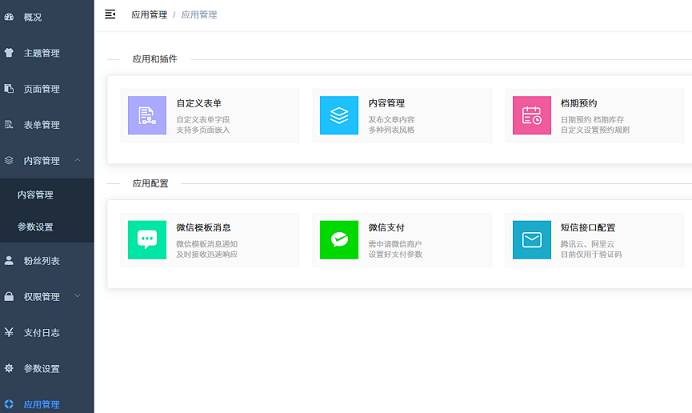Select the 参数设置 submenu item under 内容管理
The width and height of the screenshot is (692, 413).
pos(36,227)
